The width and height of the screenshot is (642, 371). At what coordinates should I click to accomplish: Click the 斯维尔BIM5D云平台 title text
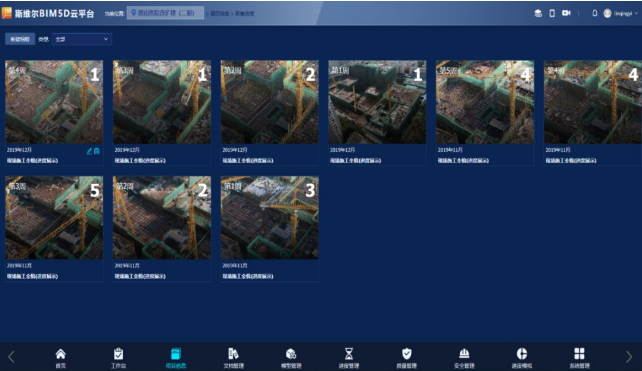(54, 14)
